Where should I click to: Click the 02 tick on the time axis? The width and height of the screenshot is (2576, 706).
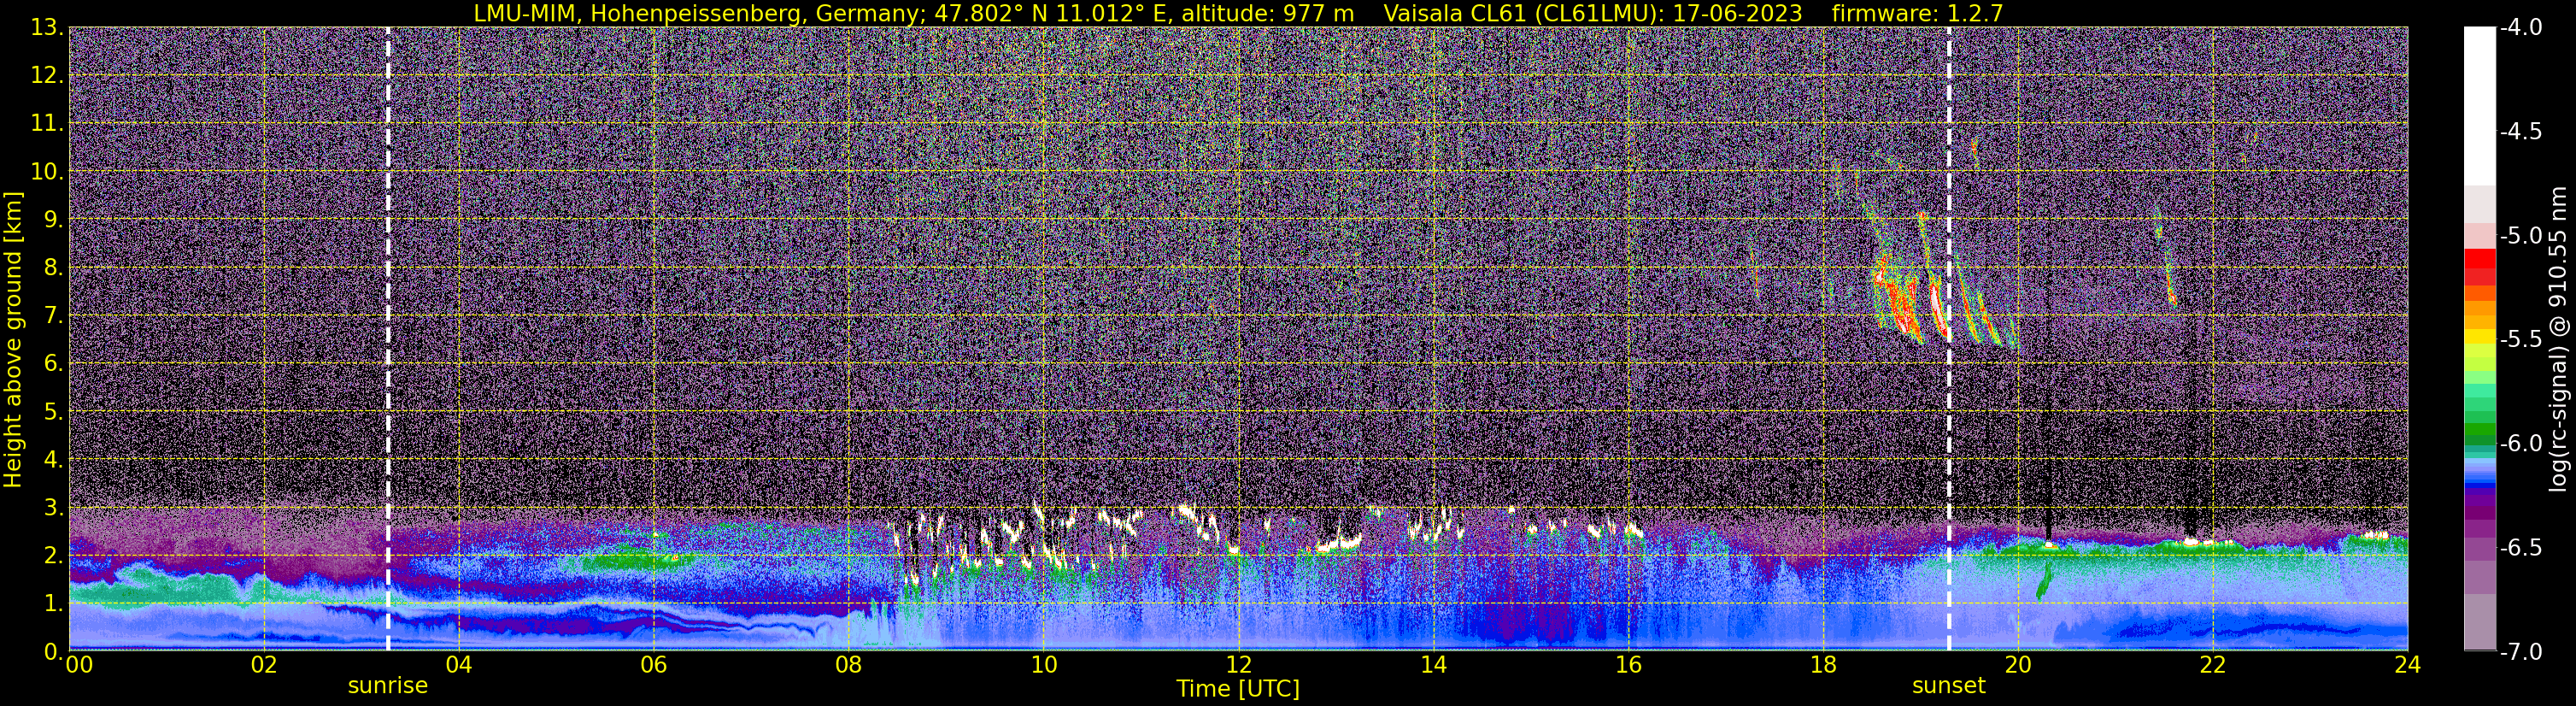click(263, 665)
